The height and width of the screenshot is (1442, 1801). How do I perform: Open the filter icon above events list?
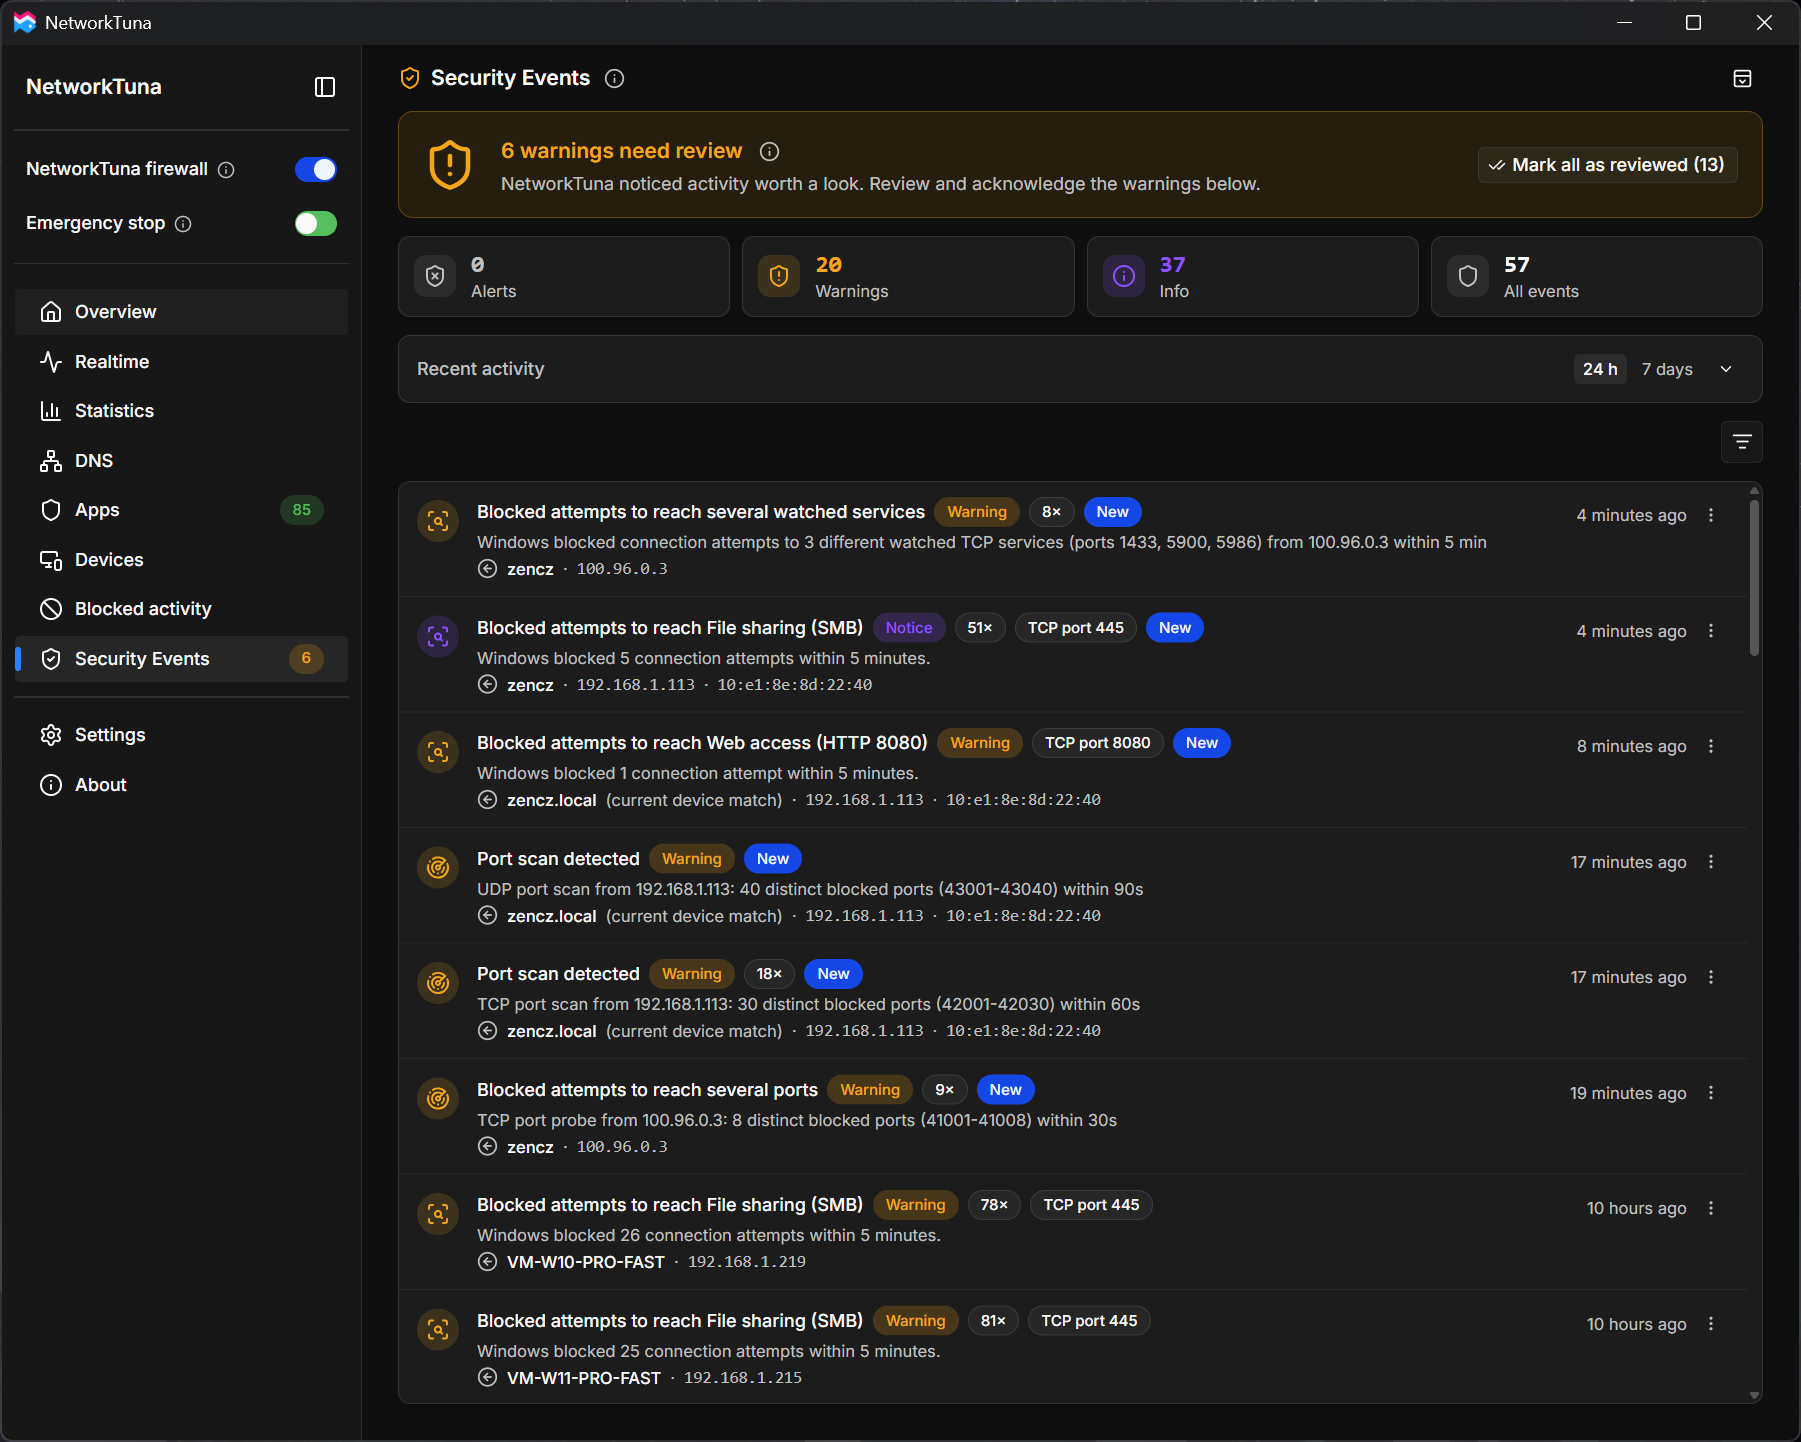coord(1742,442)
